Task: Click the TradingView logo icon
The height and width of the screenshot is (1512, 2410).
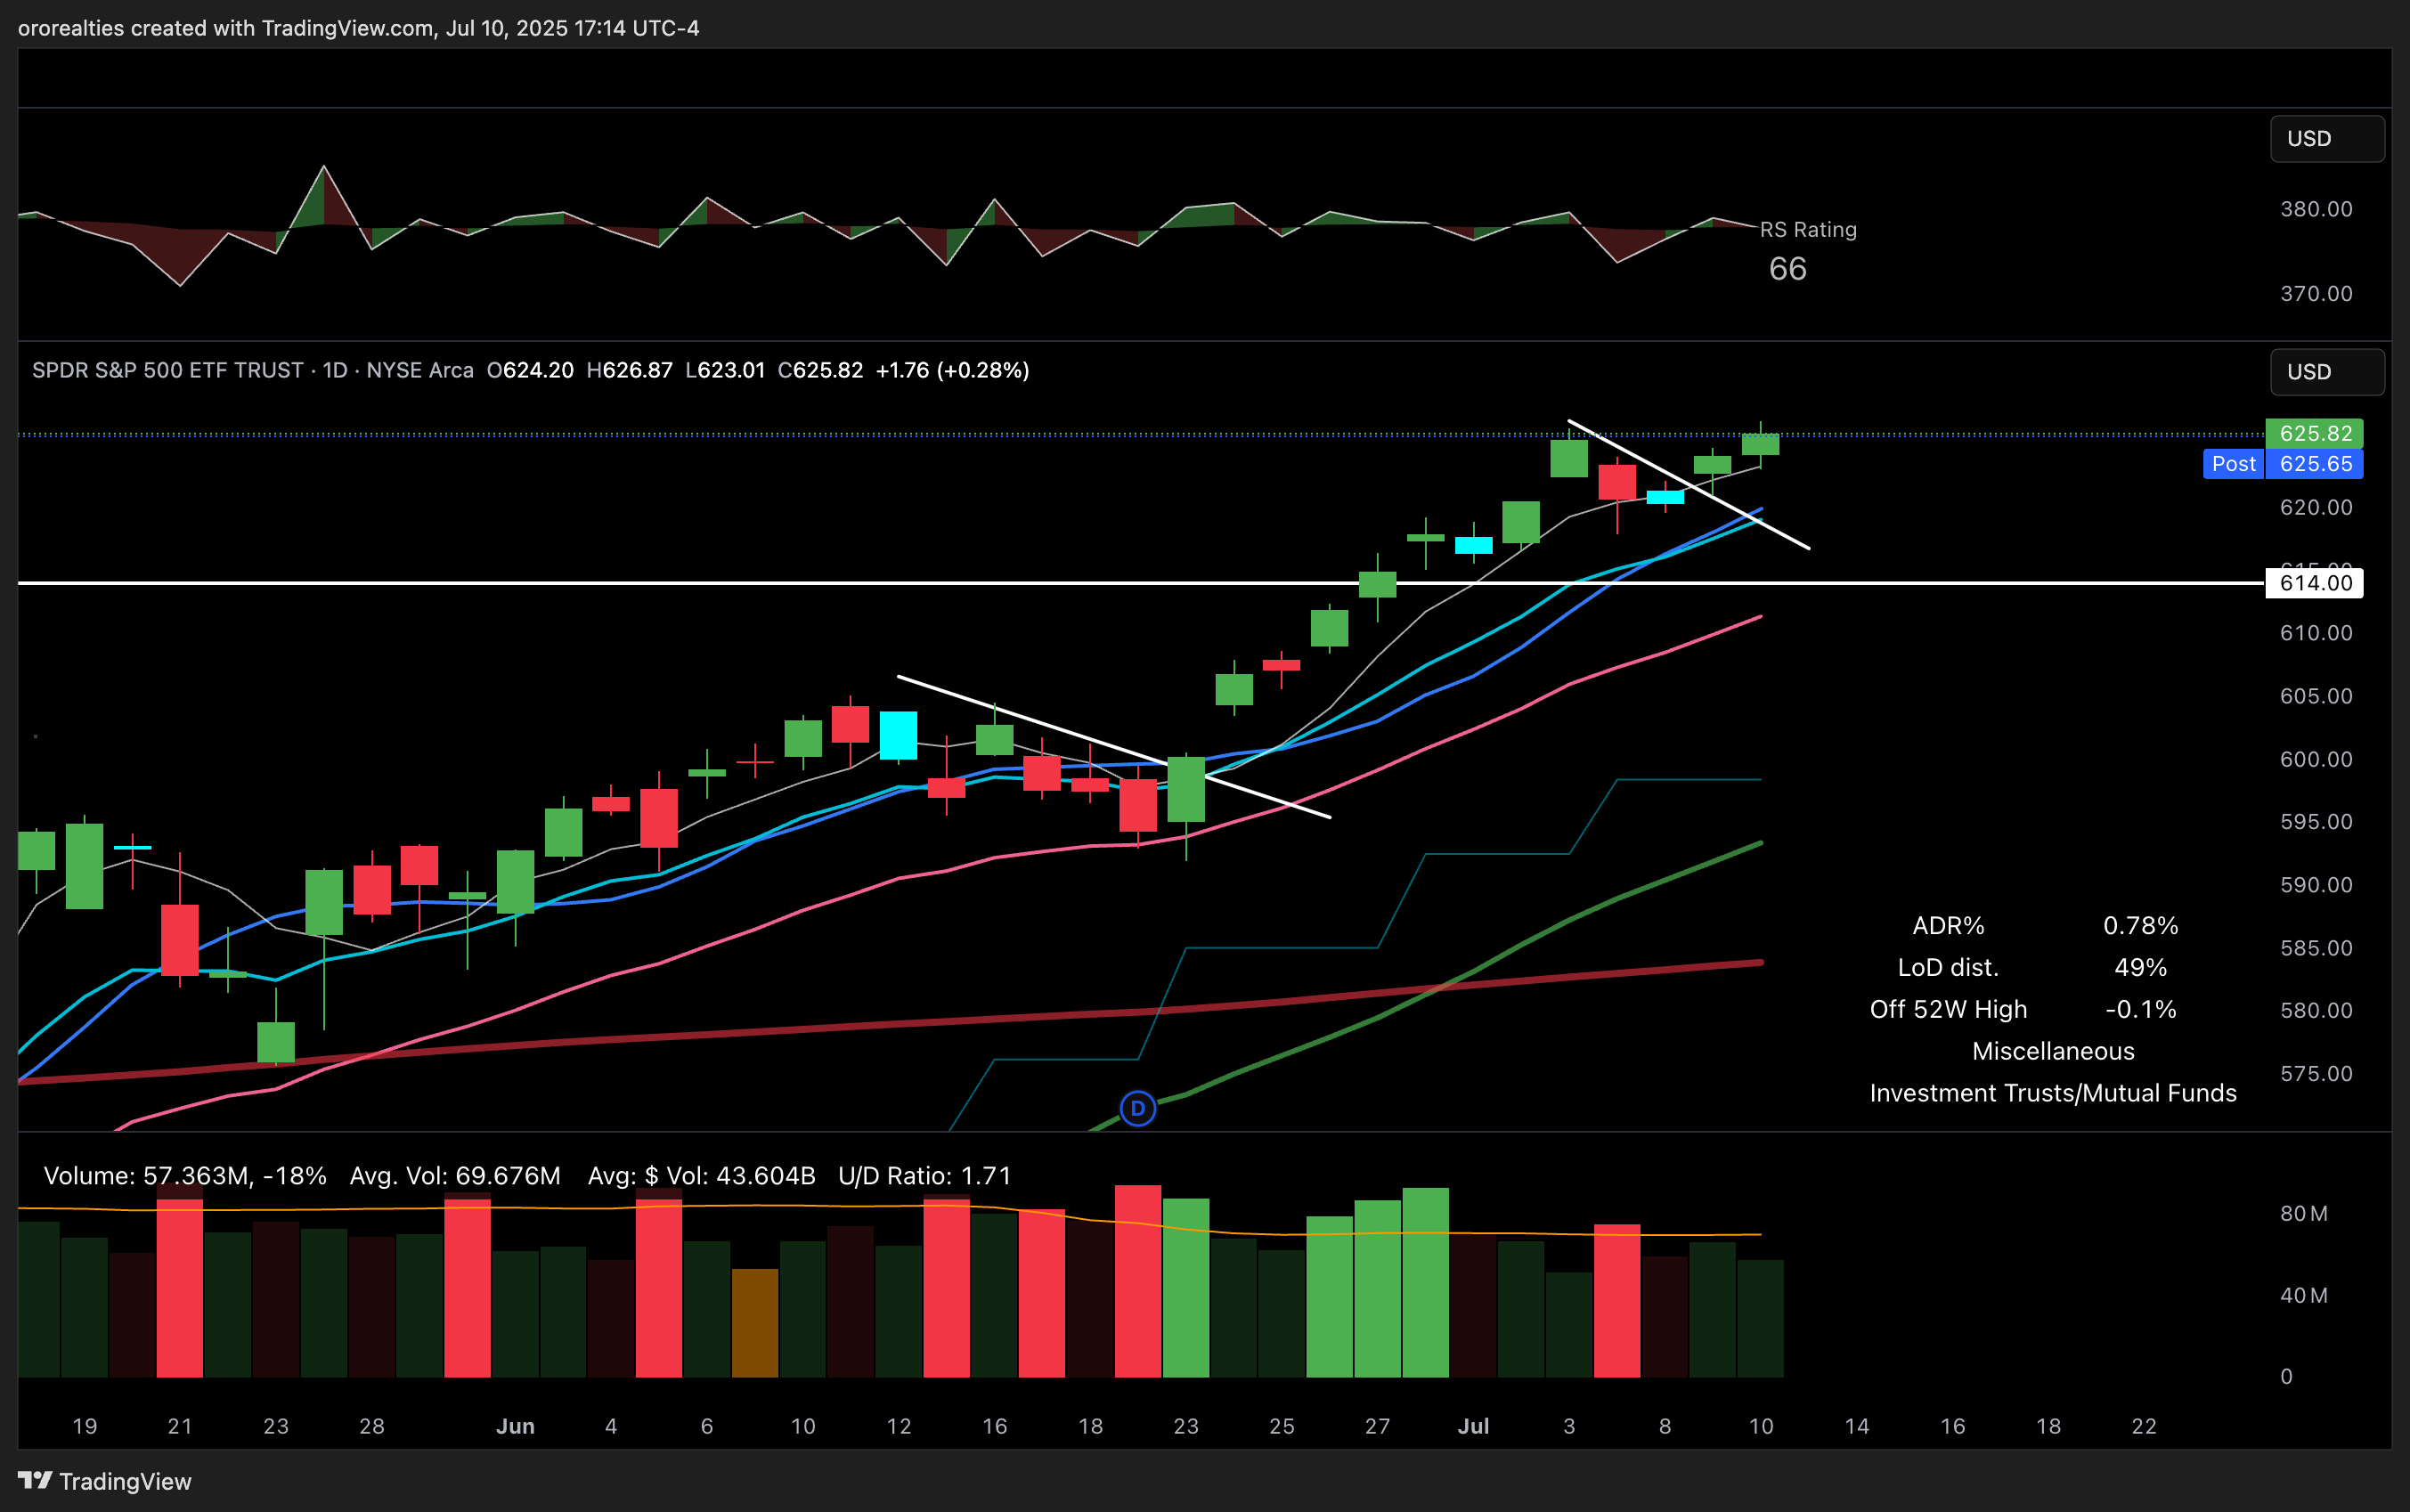Action: [35, 1480]
